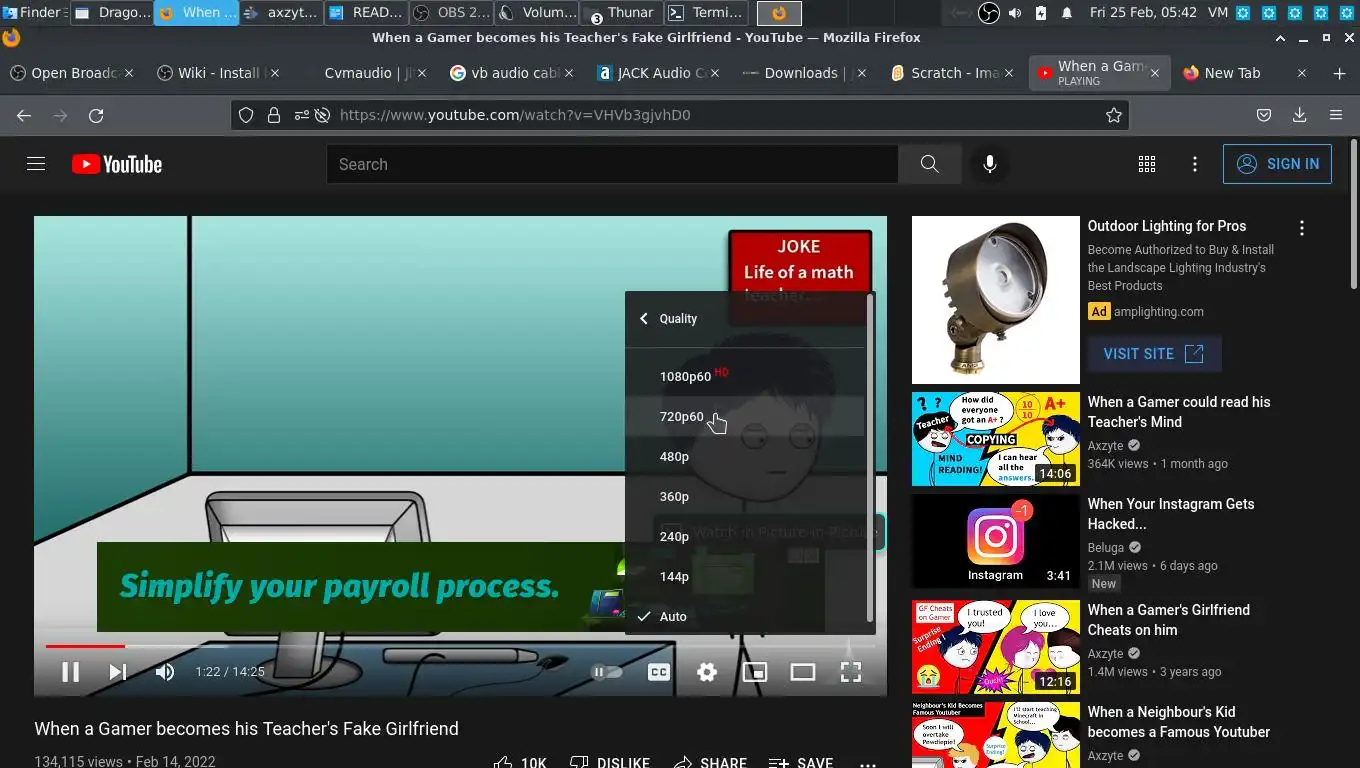Screen dimensions: 1360x768
Task: Switch to the Wiki - Install tab
Action: [x=218, y=73]
